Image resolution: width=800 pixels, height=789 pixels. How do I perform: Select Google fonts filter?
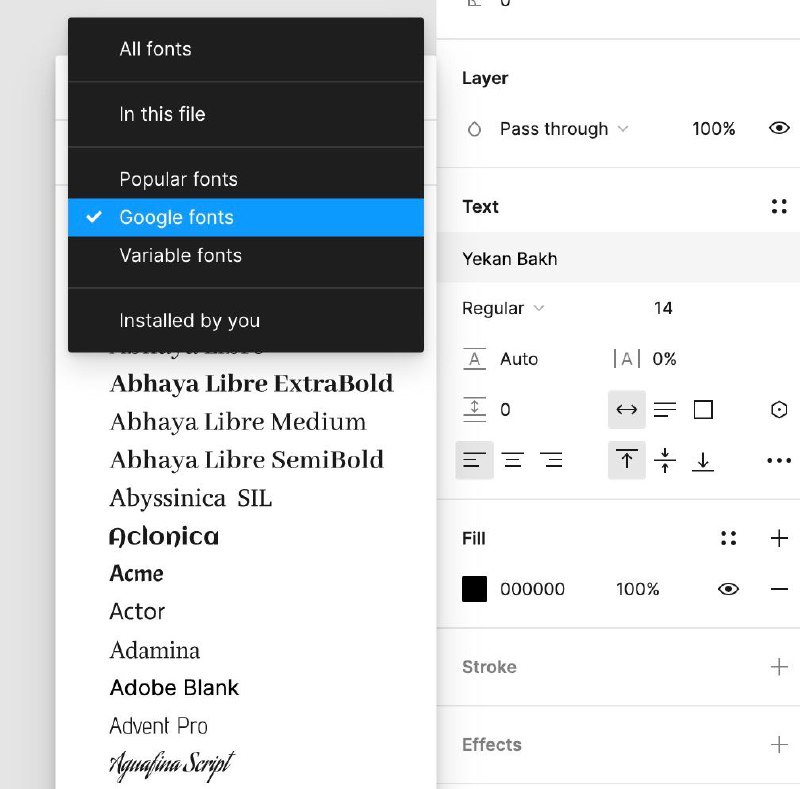246,217
